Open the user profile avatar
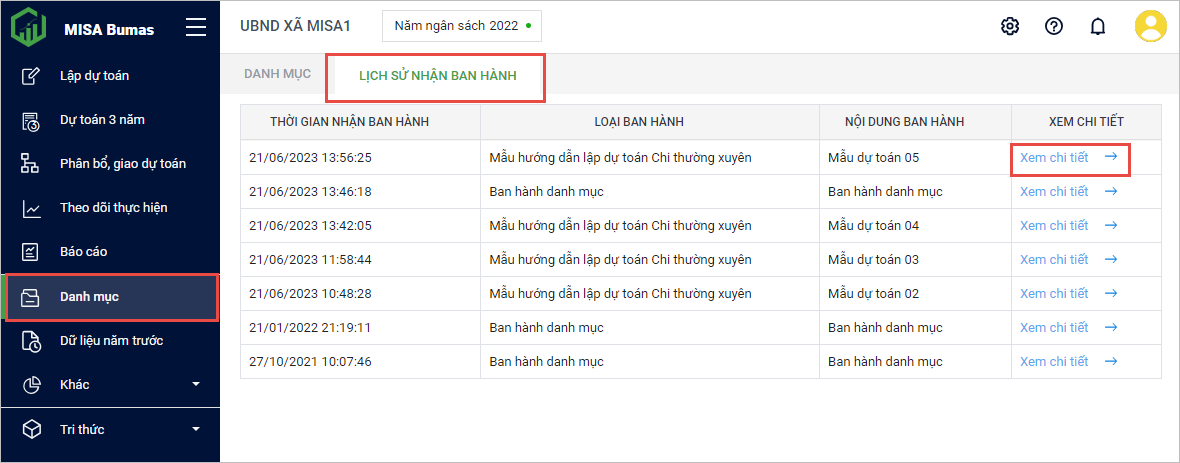This screenshot has width=1180, height=463. click(x=1150, y=26)
